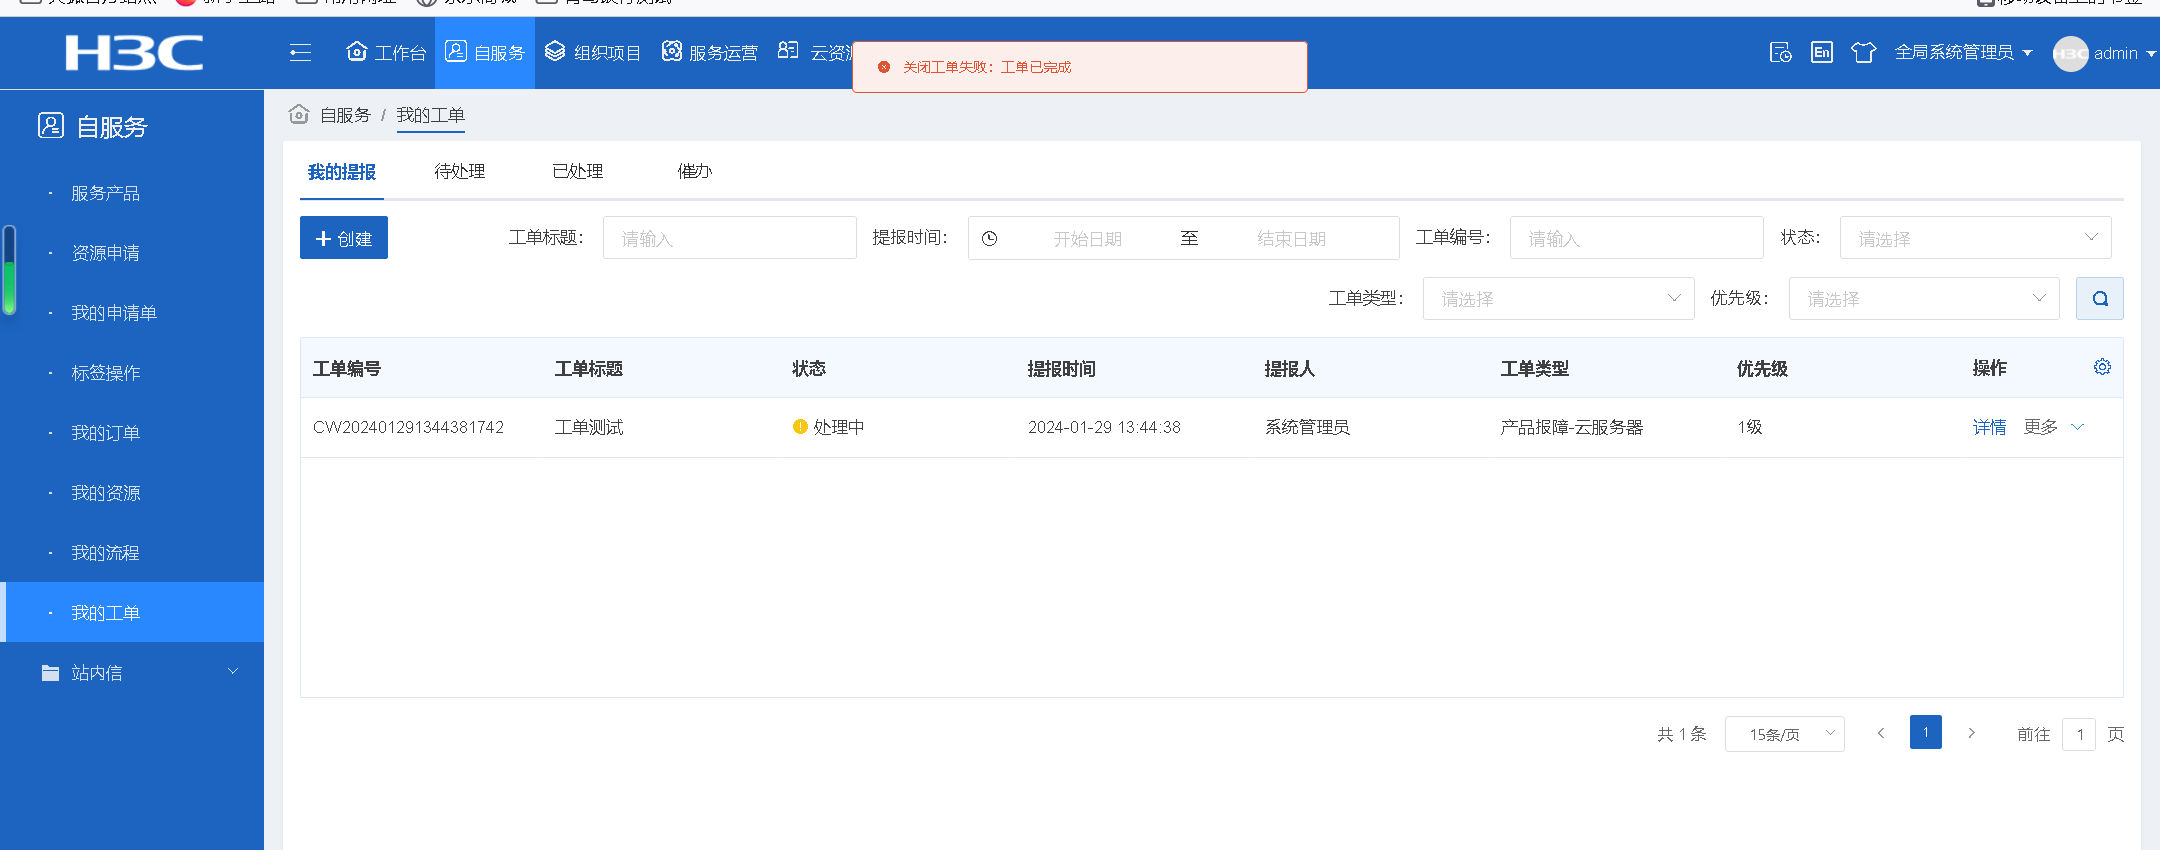2160x850 pixels.
Task: Open the 15条/页 page size dropdown
Action: (1785, 734)
